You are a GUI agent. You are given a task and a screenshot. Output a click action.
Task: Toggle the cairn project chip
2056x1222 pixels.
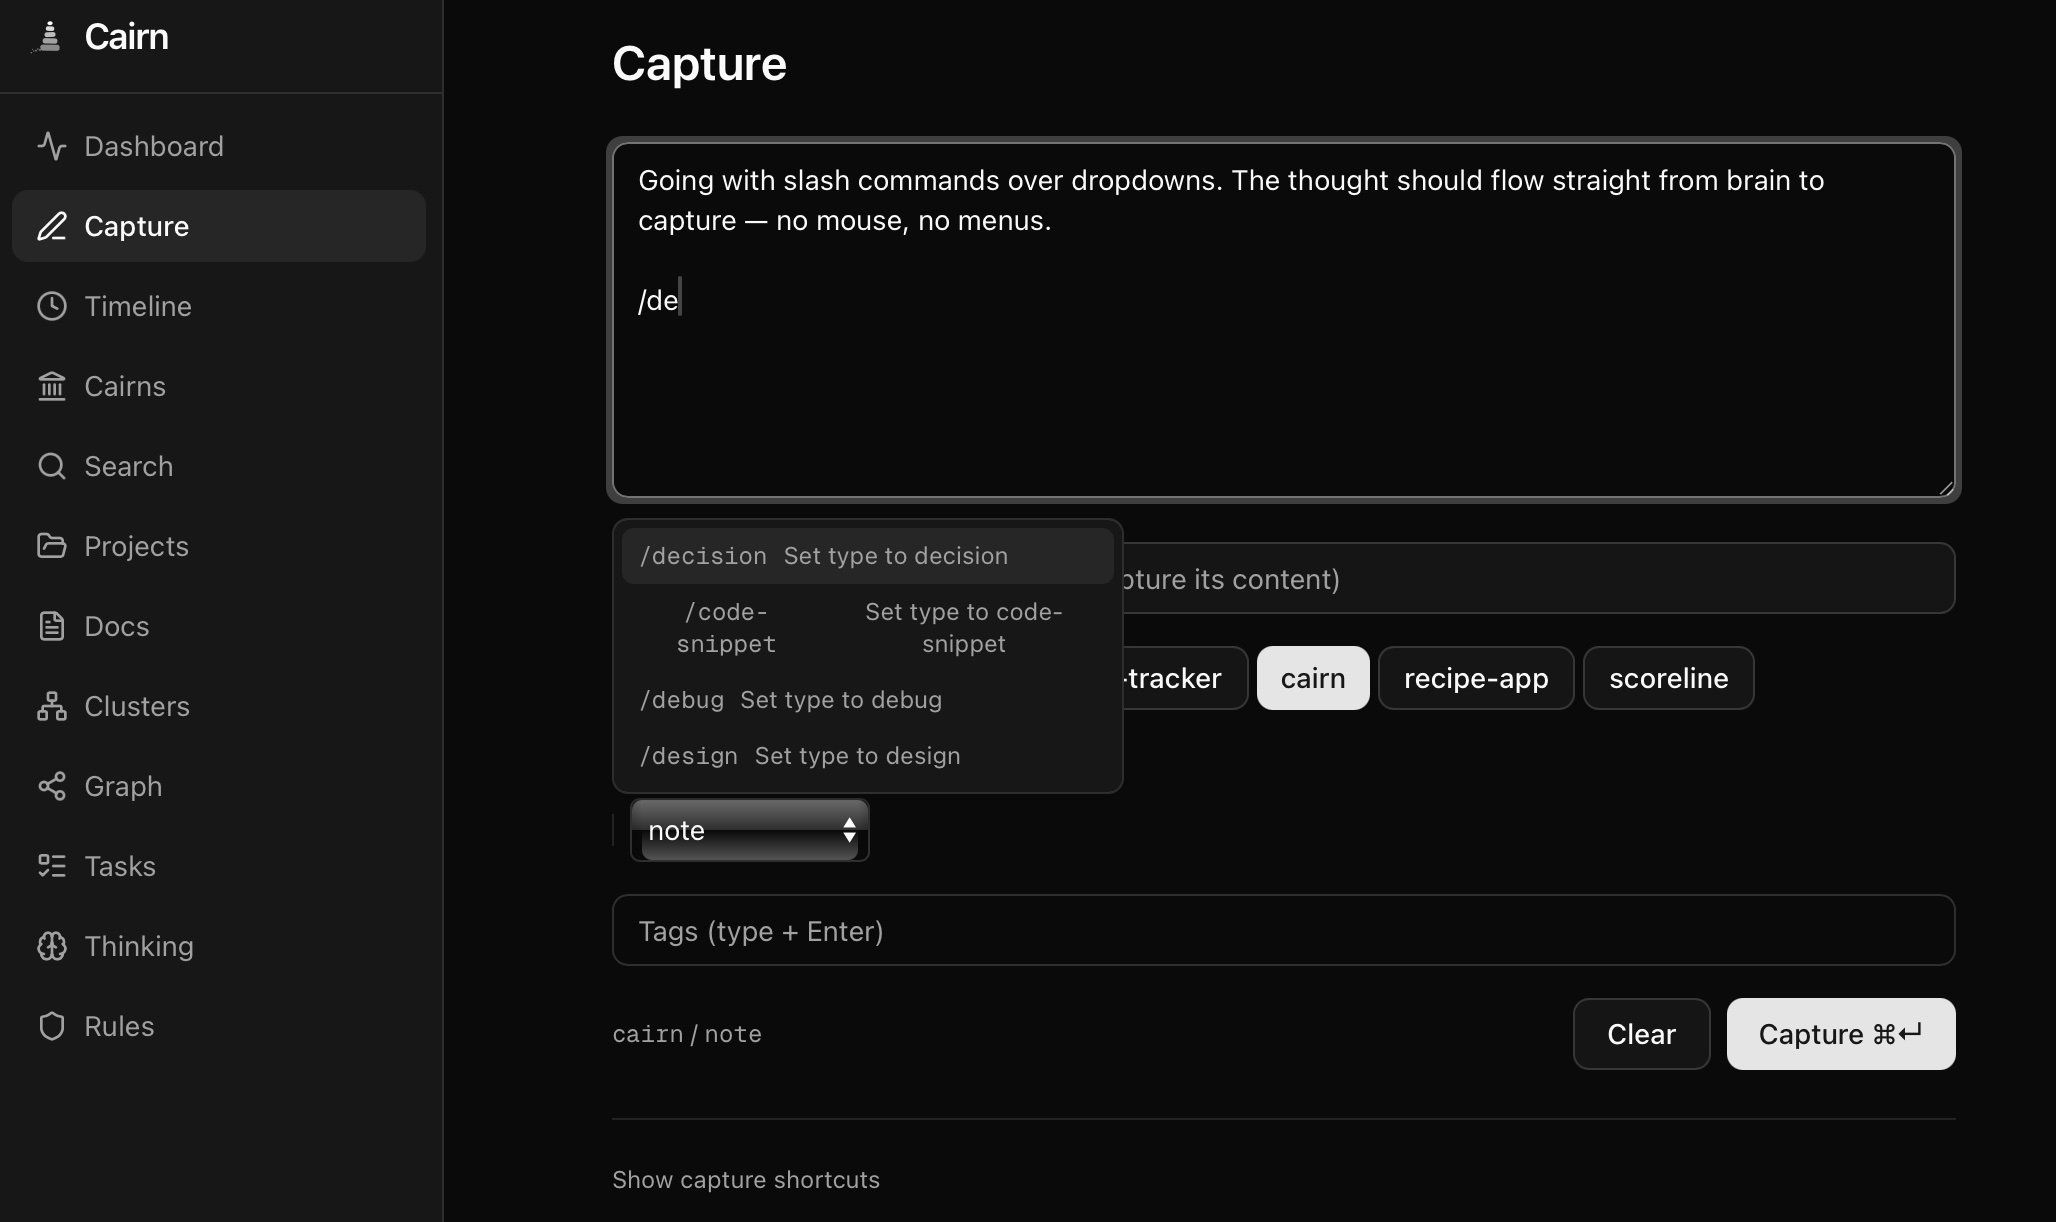(x=1312, y=678)
